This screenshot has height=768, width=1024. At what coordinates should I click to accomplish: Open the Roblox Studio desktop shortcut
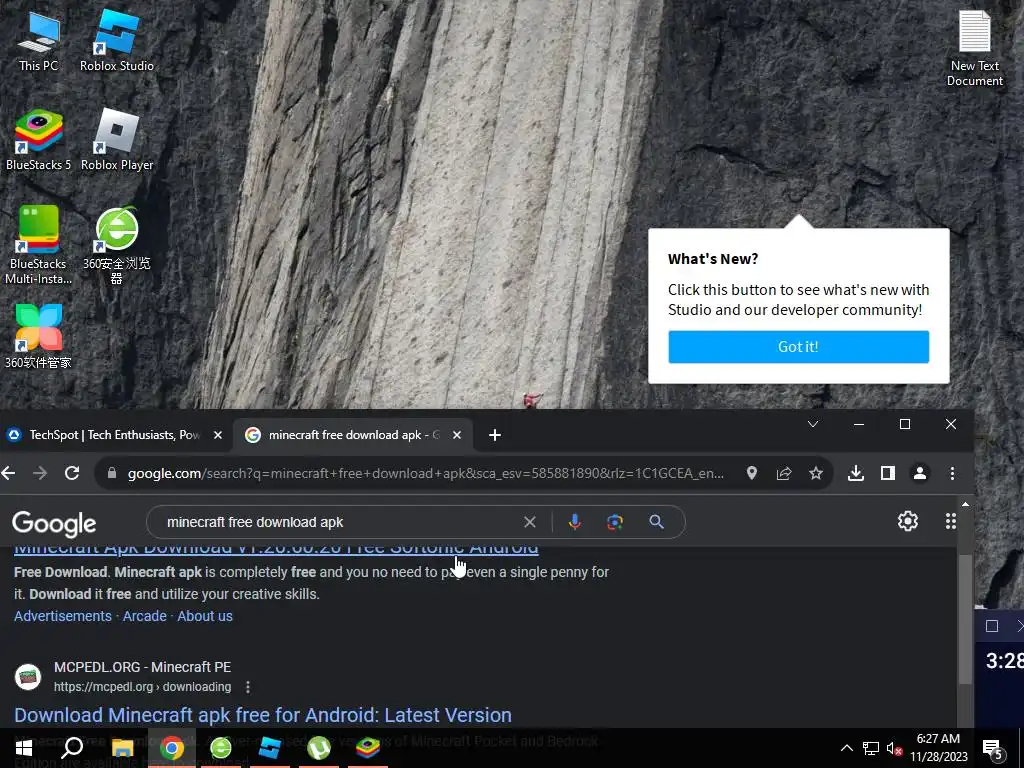117,40
